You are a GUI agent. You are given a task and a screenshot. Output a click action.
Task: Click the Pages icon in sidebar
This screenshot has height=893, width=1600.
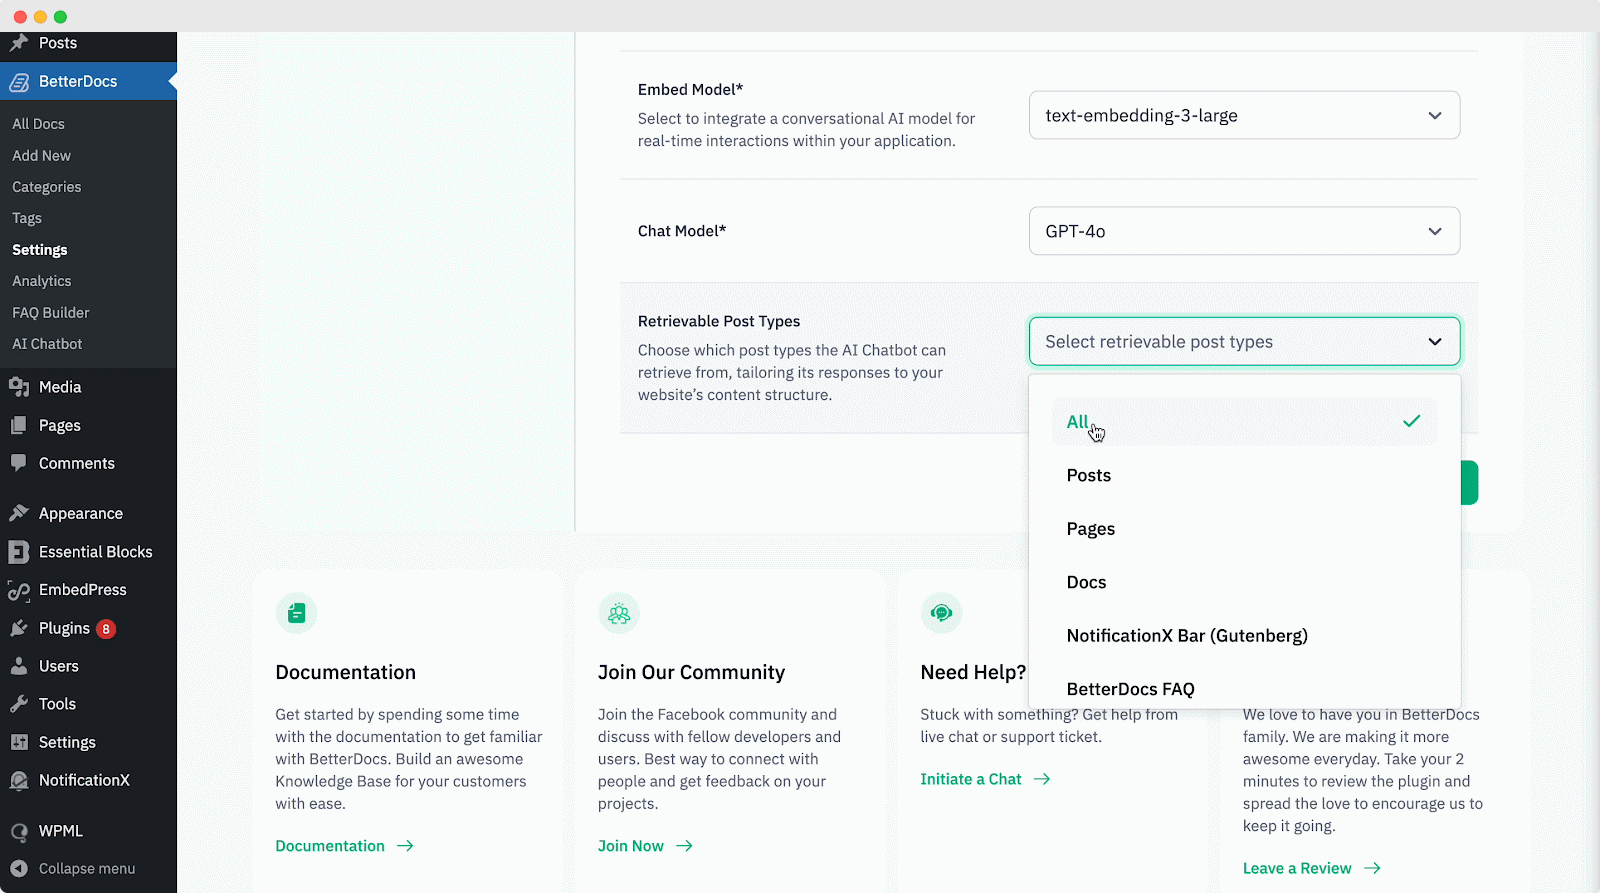19,425
